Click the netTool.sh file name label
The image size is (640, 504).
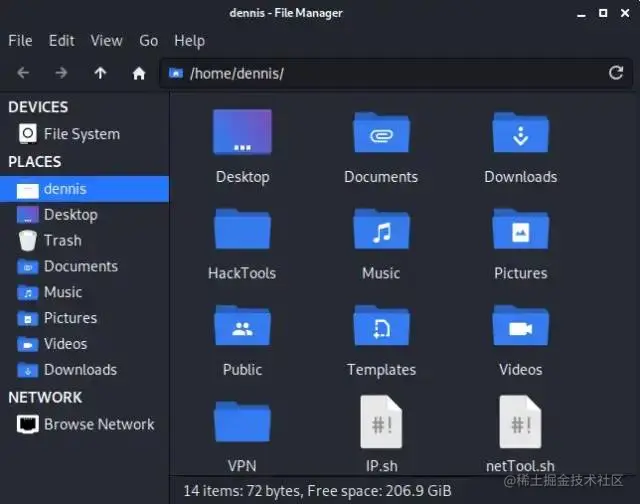click(x=520, y=466)
